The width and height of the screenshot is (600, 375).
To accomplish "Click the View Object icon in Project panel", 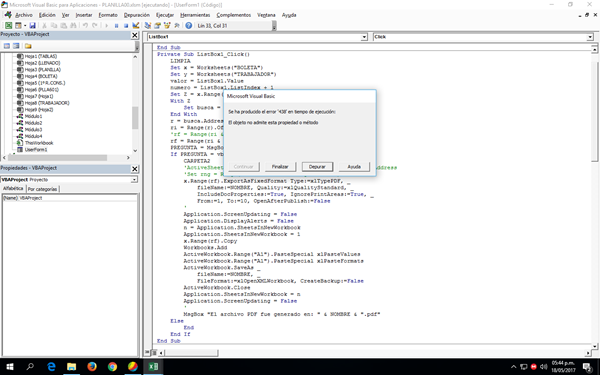I will [x=16, y=46].
